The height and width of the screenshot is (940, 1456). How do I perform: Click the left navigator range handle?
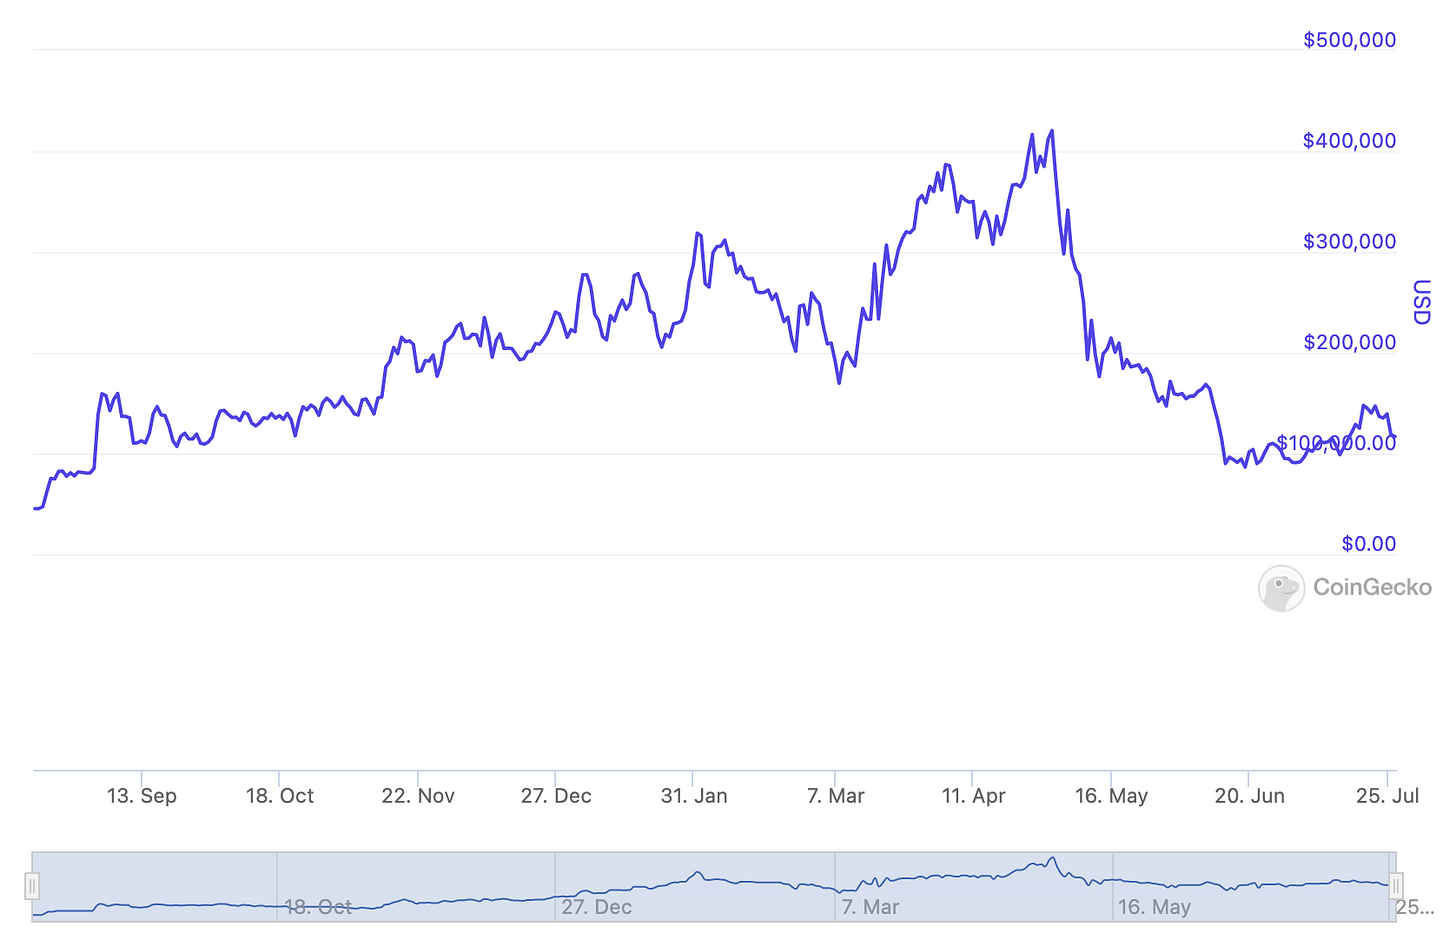coord(32,886)
